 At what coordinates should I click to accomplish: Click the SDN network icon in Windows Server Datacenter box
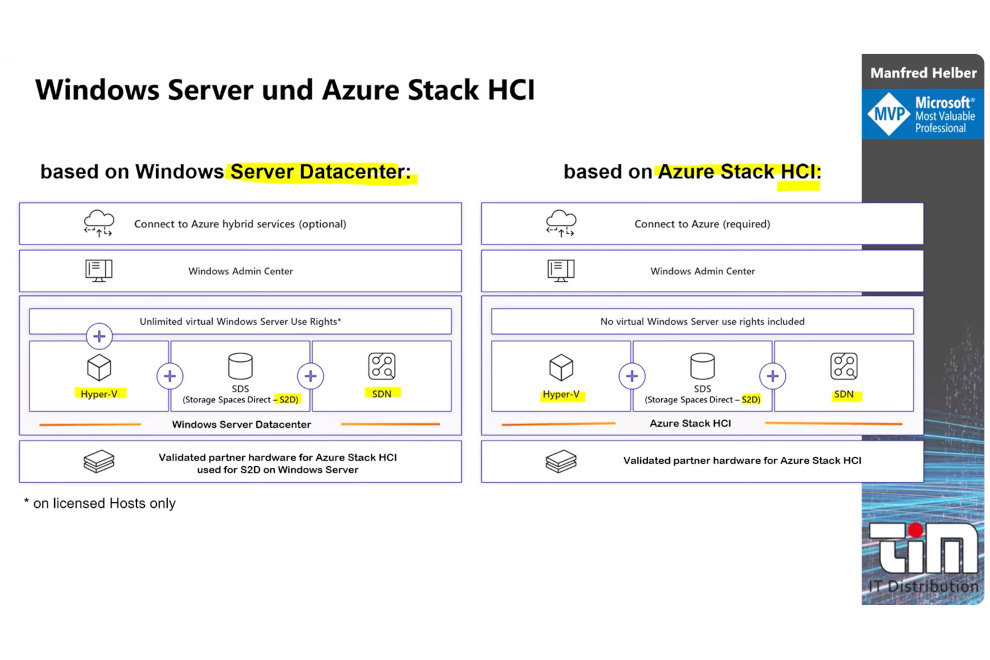pyautogui.click(x=382, y=366)
